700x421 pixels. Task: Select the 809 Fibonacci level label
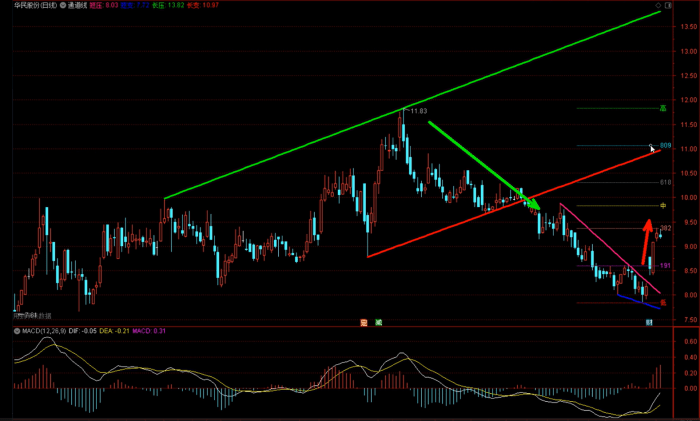[x=665, y=146]
